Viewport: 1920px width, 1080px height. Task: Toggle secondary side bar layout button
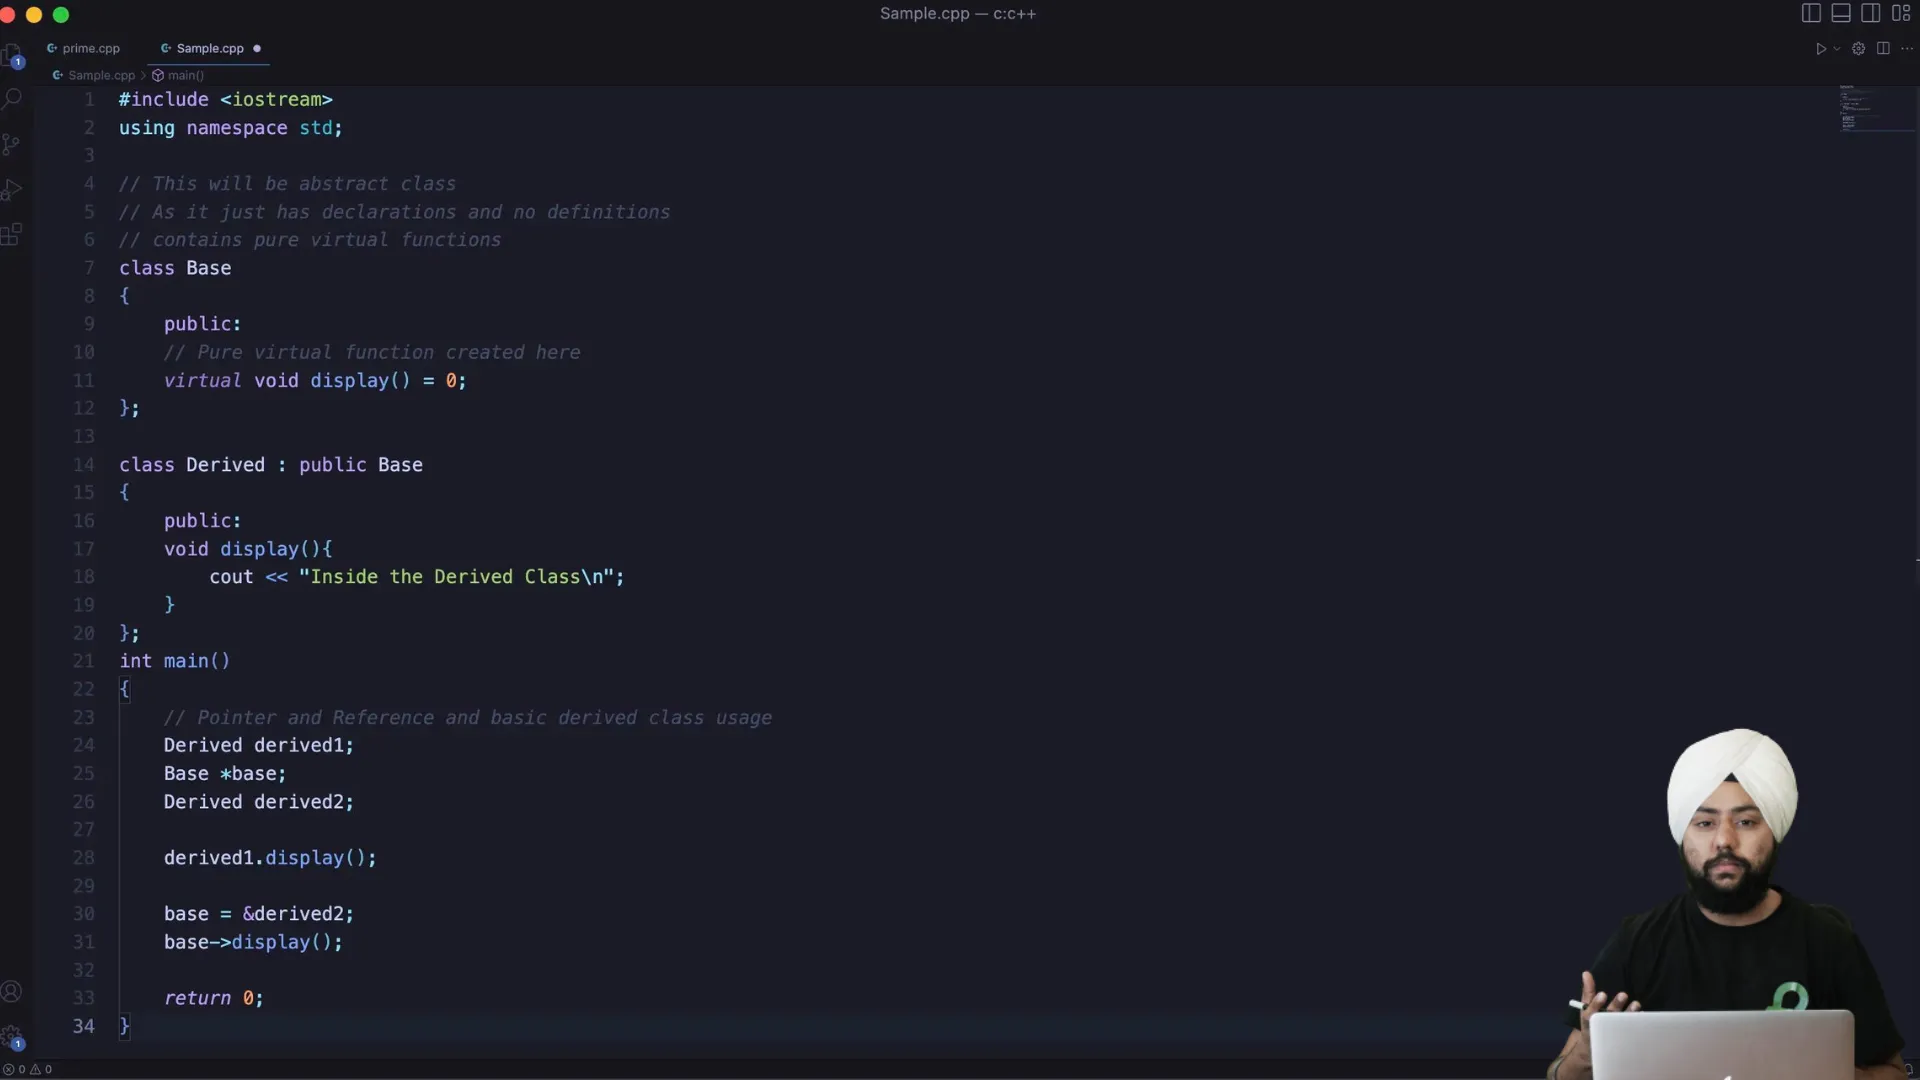coord(1871,13)
